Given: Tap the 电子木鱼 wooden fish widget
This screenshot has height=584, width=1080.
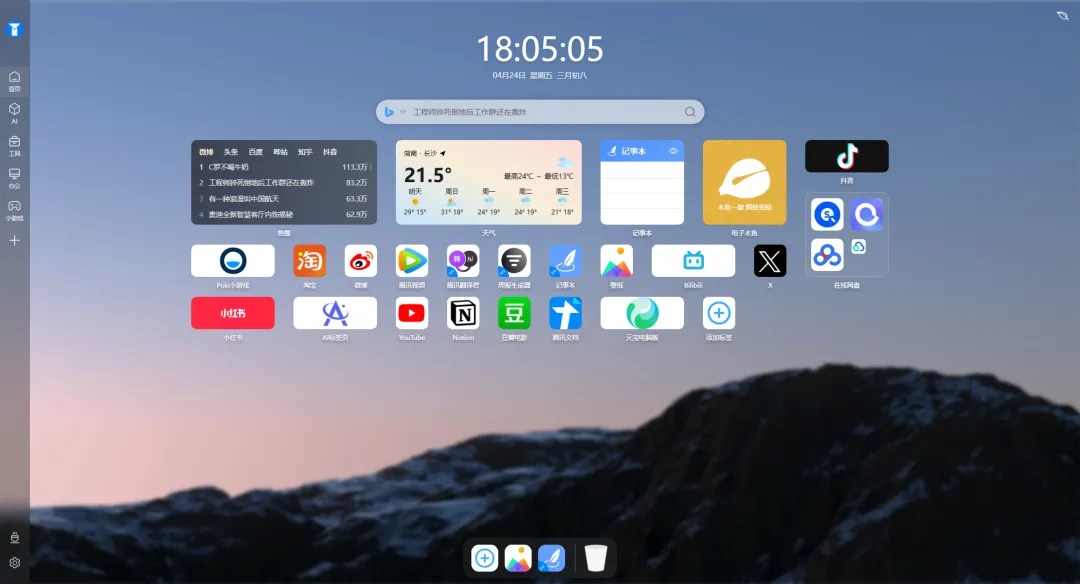Looking at the screenshot, I should point(744,182).
